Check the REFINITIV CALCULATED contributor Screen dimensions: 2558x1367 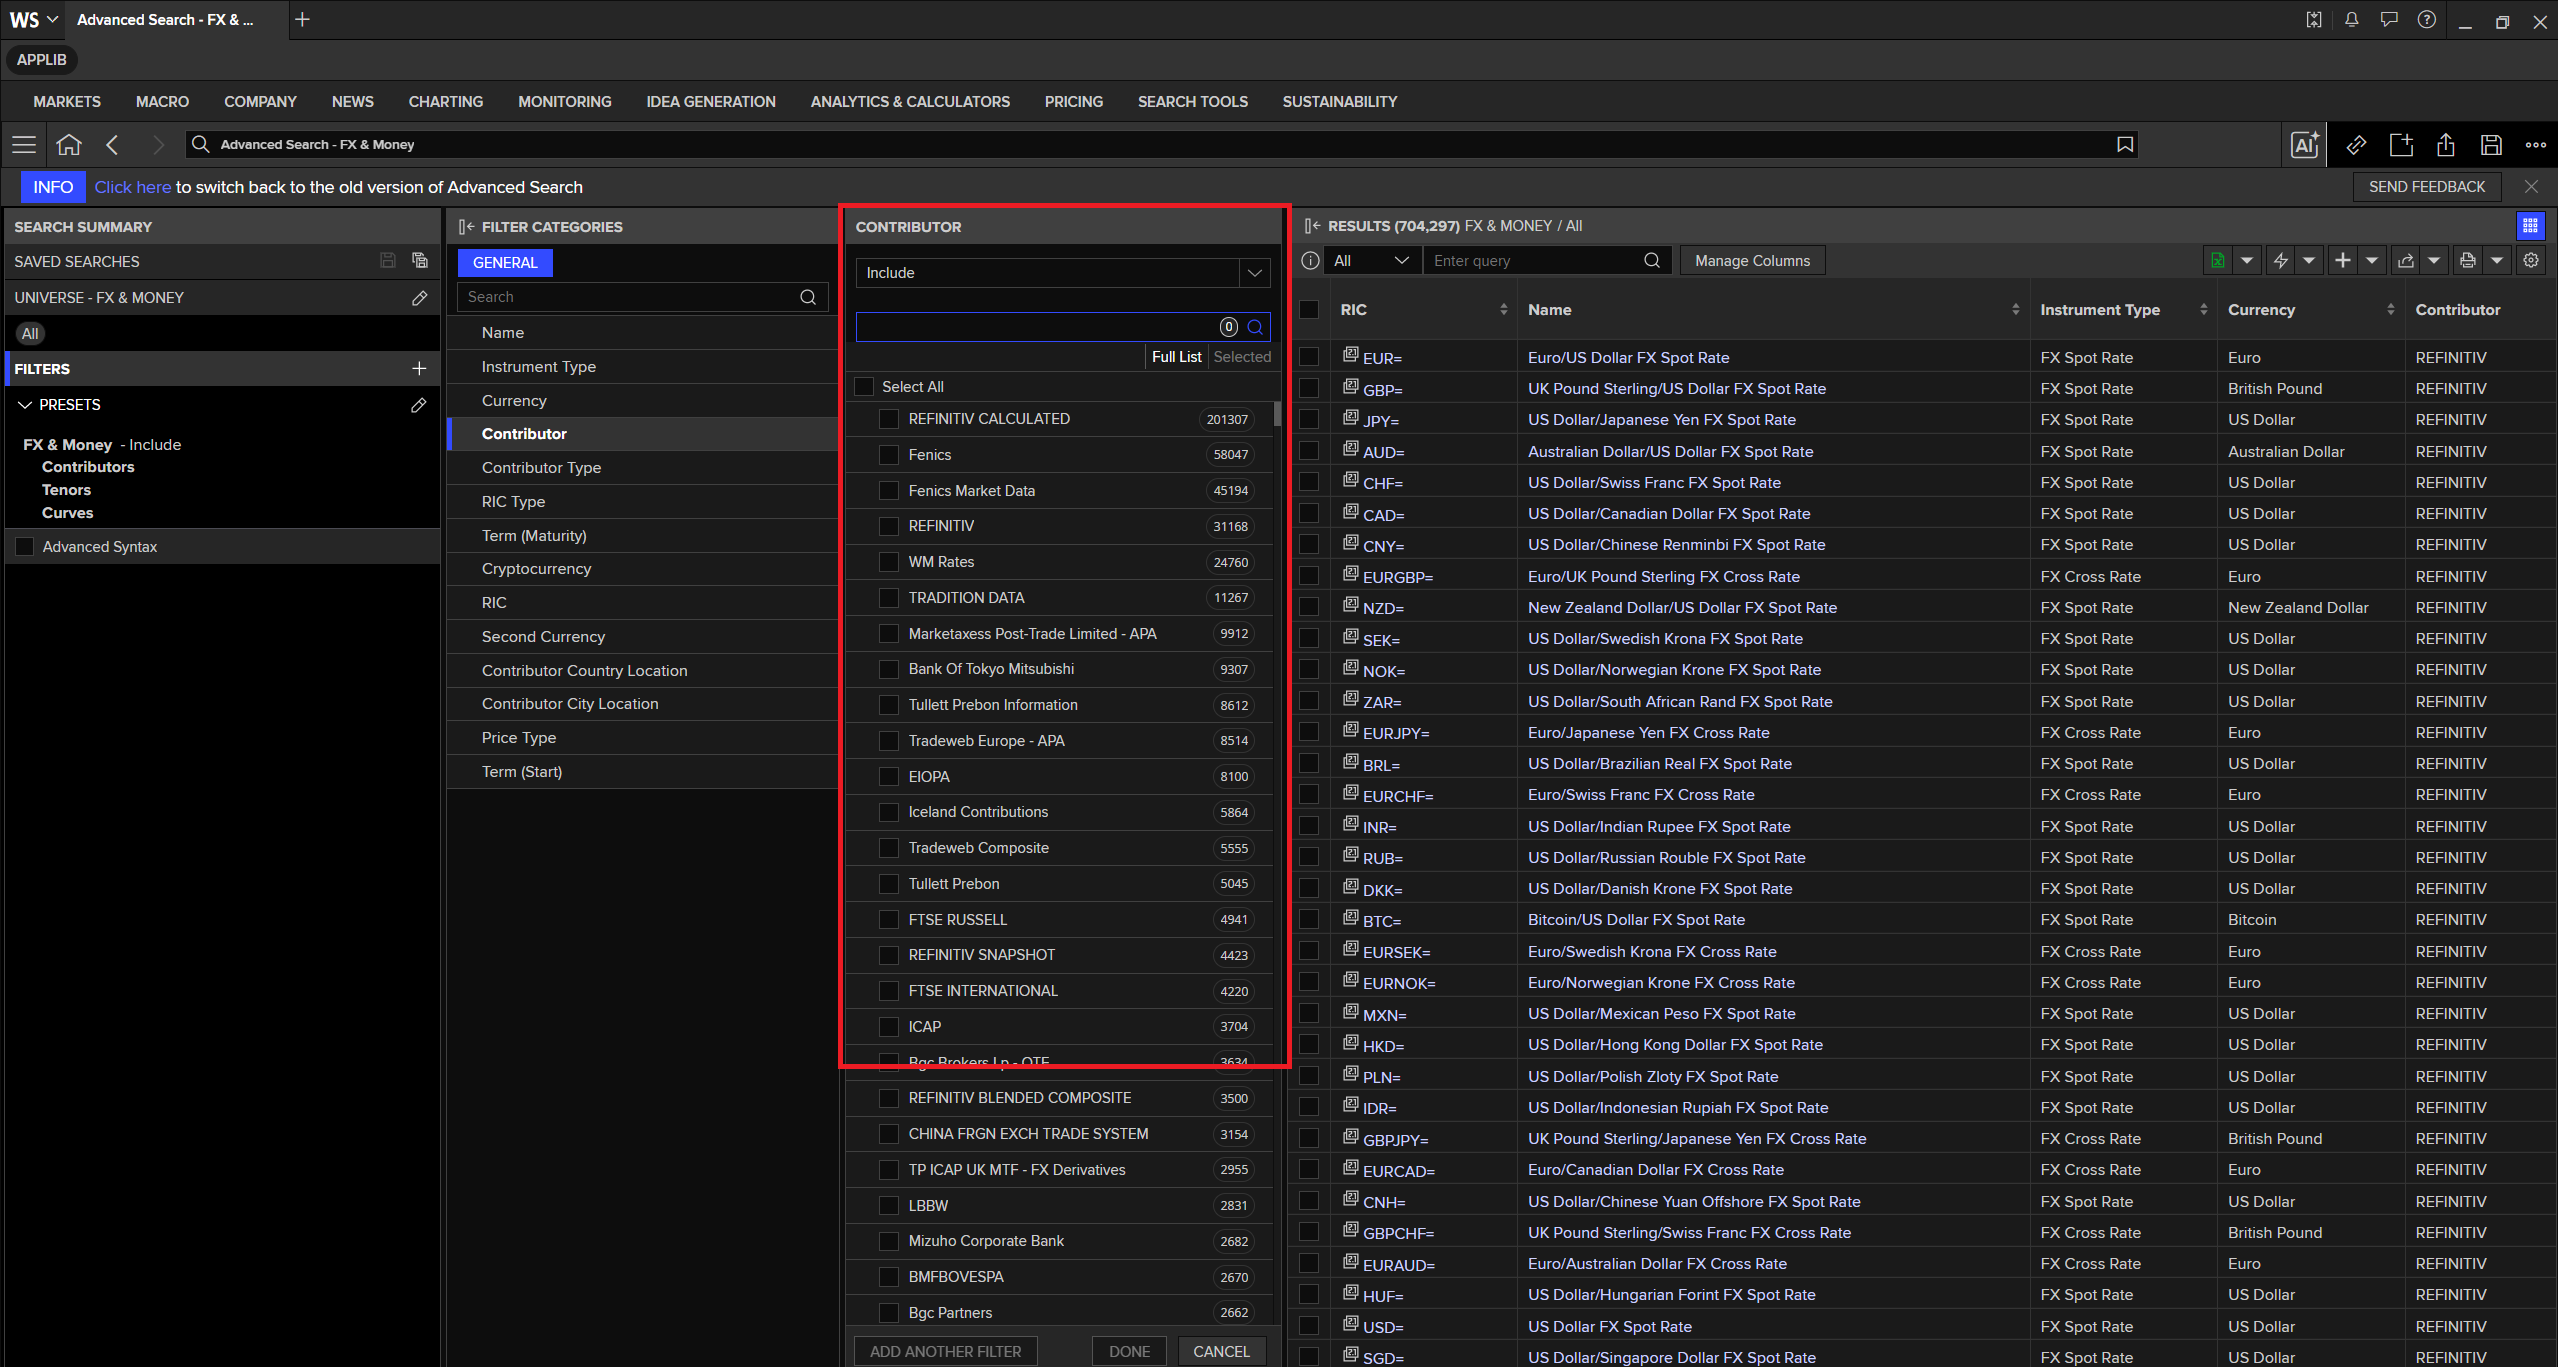pos(888,419)
